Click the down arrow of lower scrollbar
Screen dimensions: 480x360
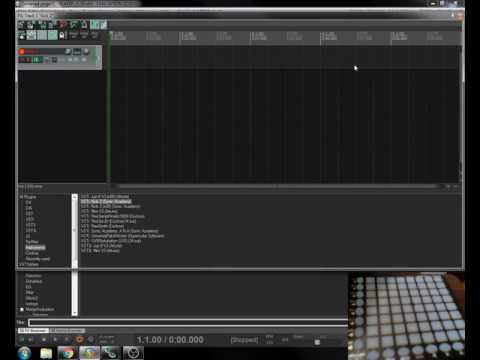[75, 313]
